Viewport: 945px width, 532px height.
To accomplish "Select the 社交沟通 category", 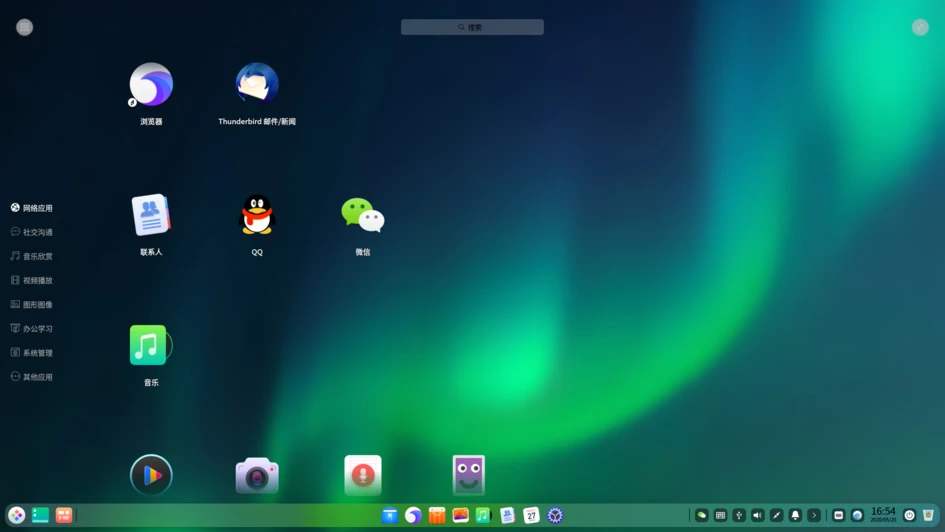I will click(31, 232).
